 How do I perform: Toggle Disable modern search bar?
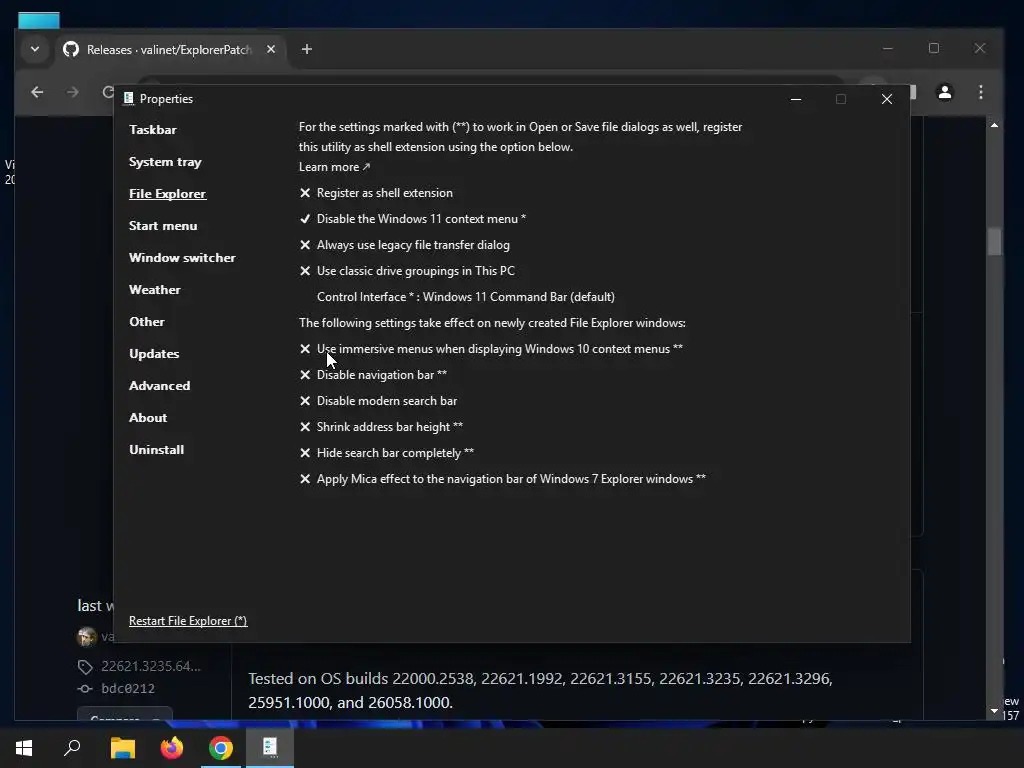tap(378, 401)
